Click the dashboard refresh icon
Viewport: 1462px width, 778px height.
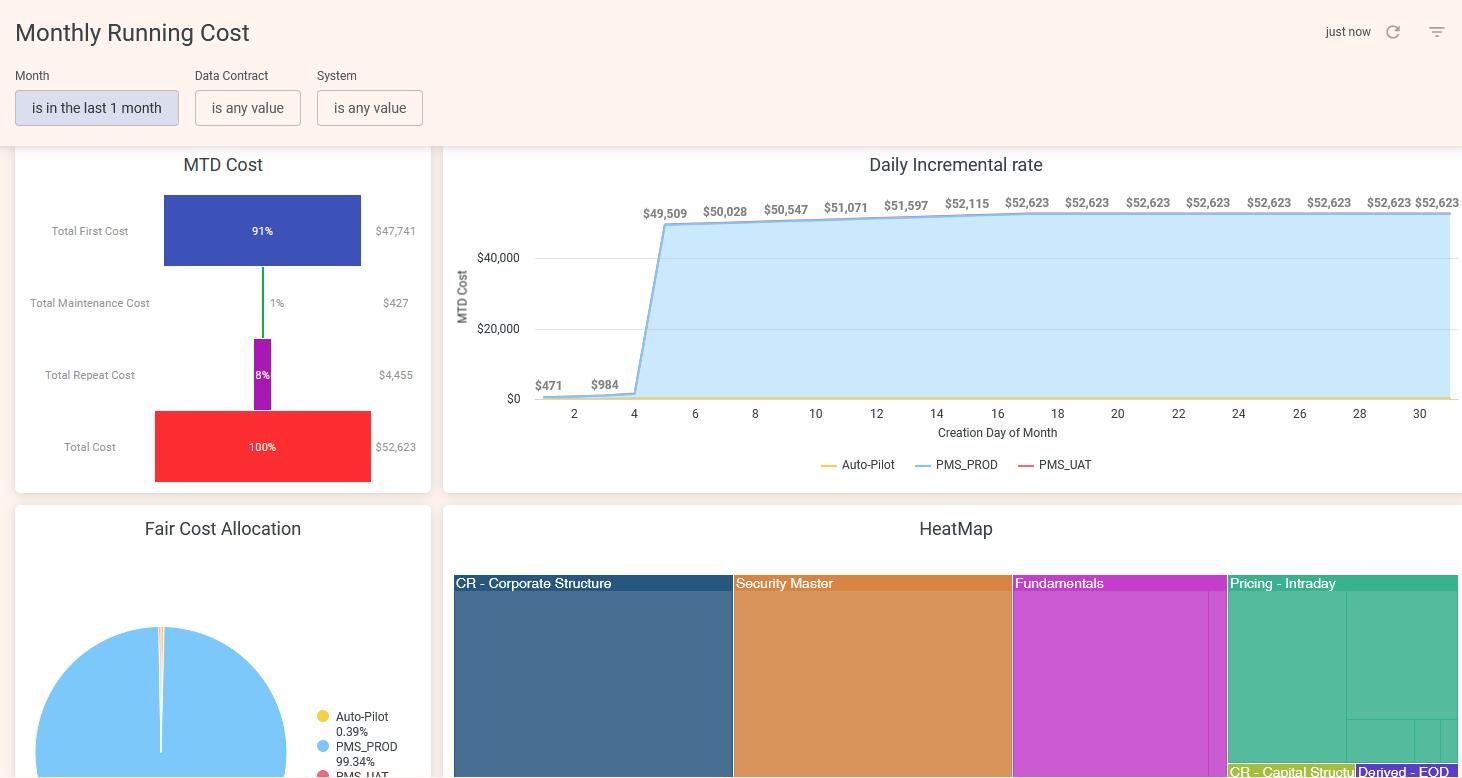click(1393, 32)
